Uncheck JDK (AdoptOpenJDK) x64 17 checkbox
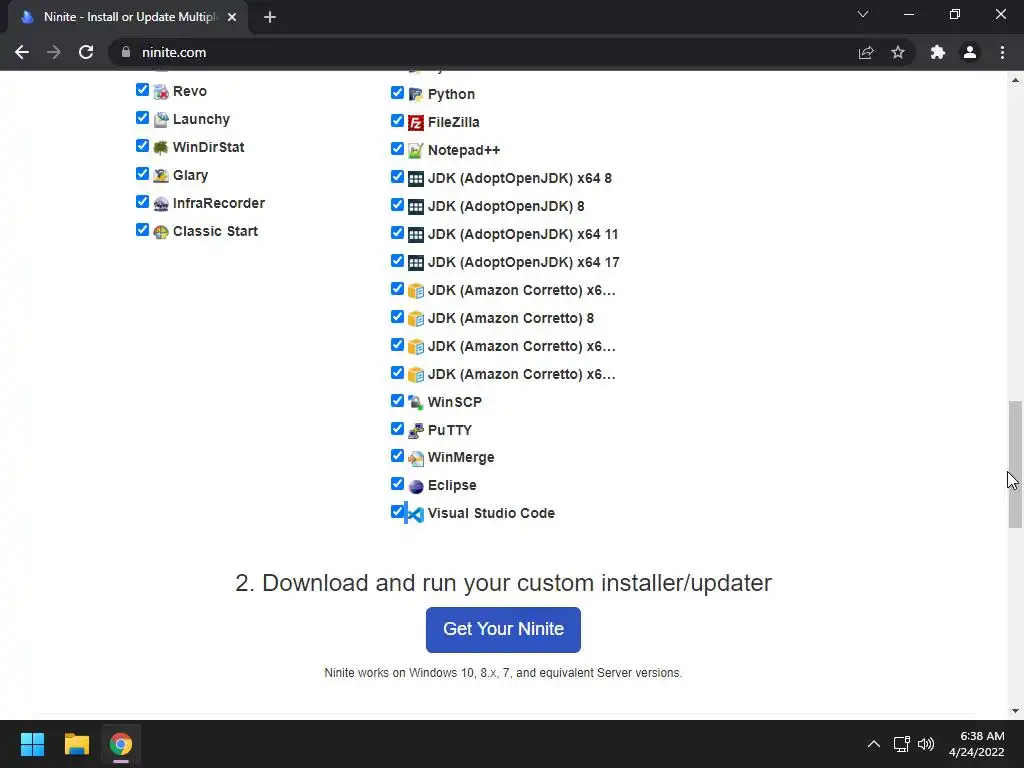The height and width of the screenshot is (768, 1024). (x=397, y=261)
